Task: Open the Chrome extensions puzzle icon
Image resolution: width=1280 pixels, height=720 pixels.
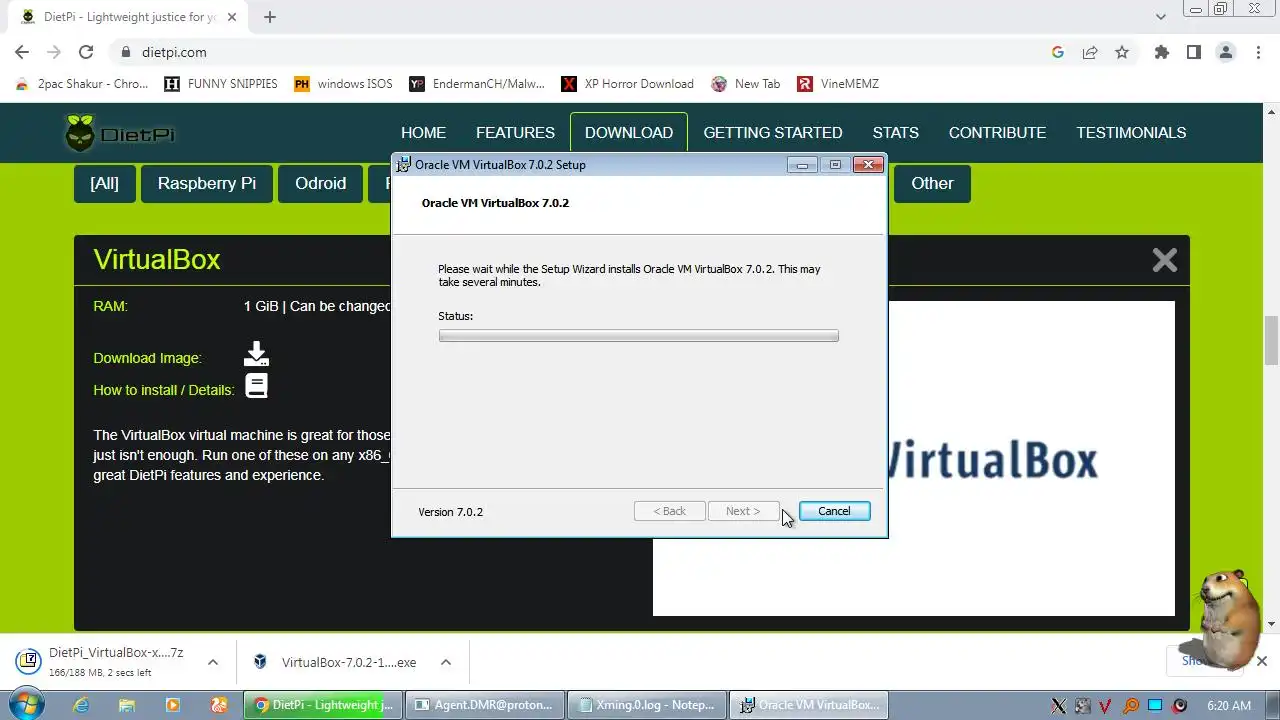Action: [x=1161, y=52]
